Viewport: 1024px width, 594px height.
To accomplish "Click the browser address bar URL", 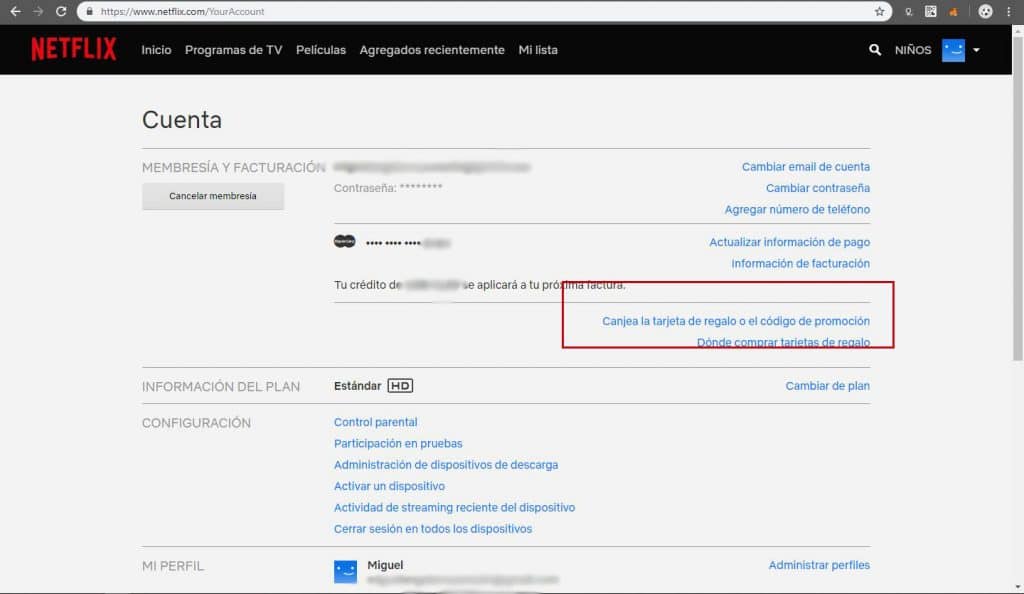I will coord(182,11).
